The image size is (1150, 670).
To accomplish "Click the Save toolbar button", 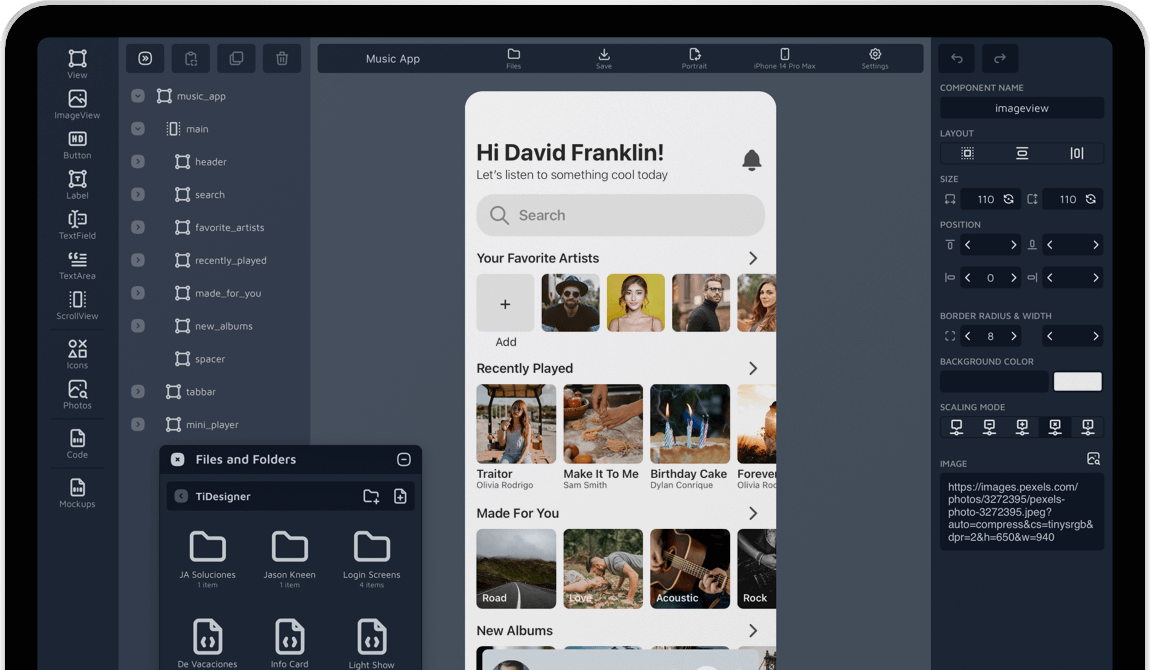I will (603, 58).
